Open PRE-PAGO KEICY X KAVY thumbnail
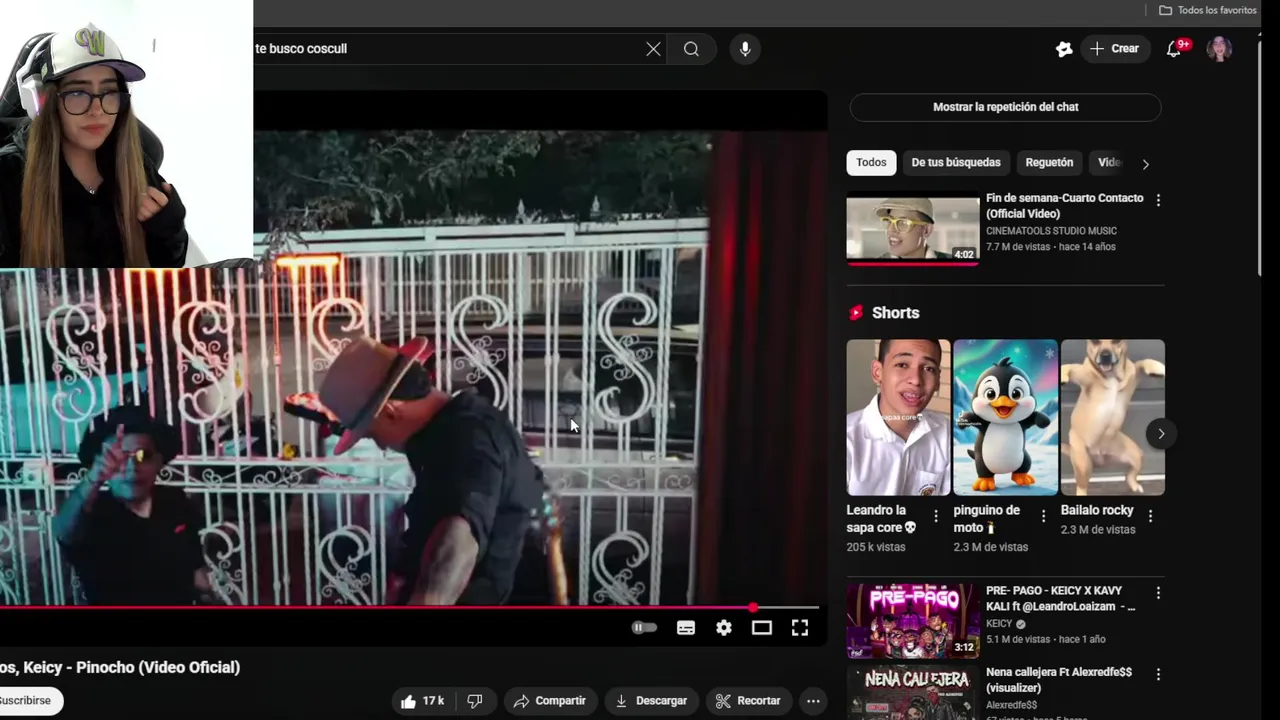The width and height of the screenshot is (1280, 720). 913,621
